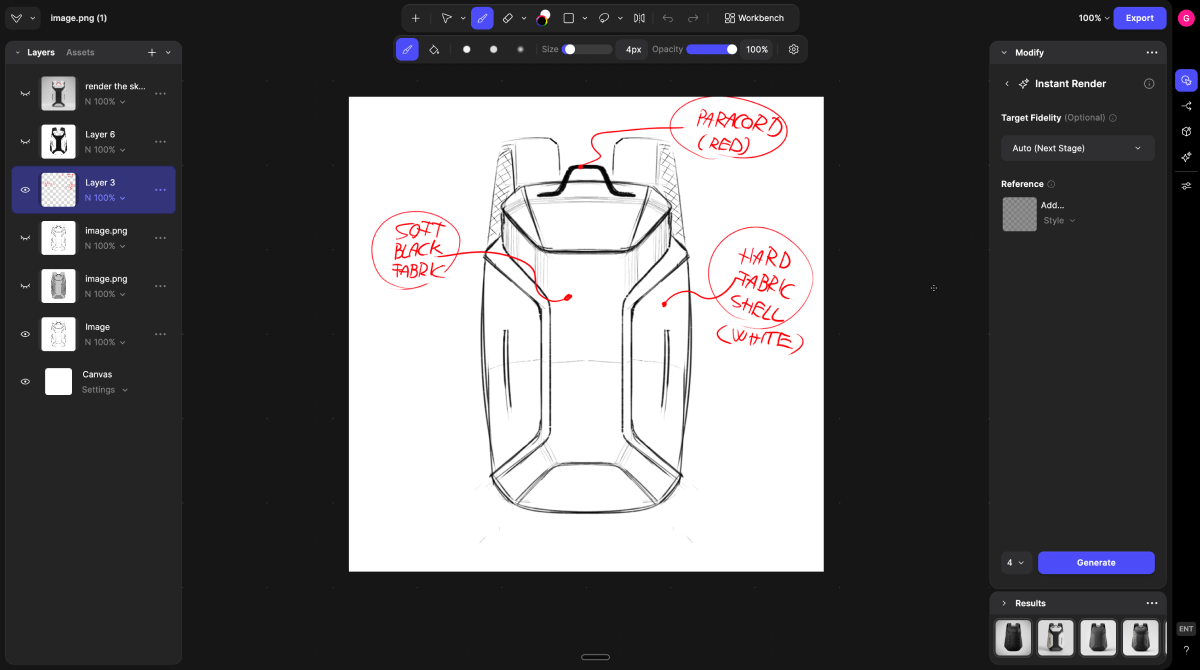Go back from Instant Render
Image resolution: width=1200 pixels, height=670 pixels.
point(1007,84)
